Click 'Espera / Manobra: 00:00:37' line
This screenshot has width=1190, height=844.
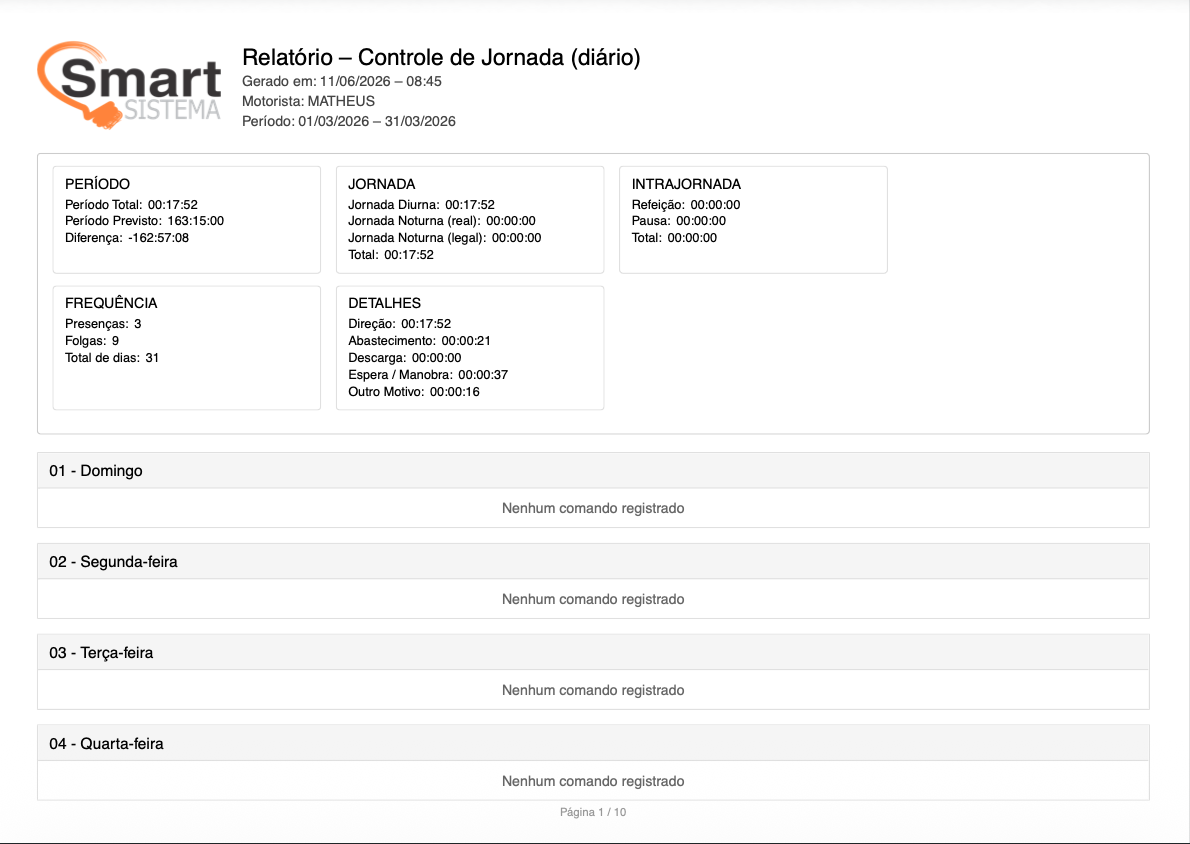pyautogui.click(x=428, y=375)
